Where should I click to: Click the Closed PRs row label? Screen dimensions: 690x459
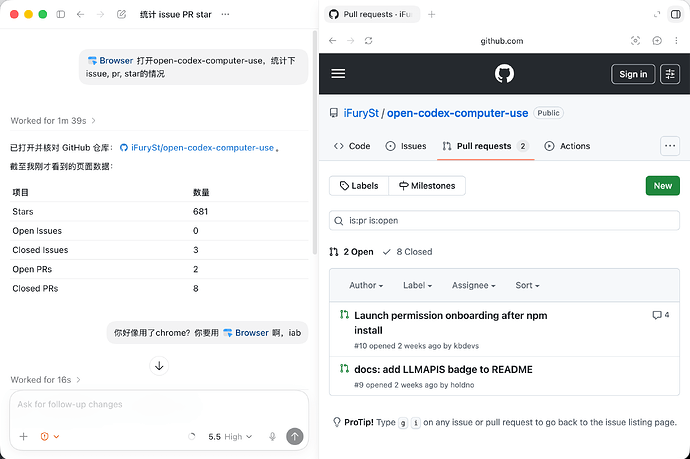(35, 289)
